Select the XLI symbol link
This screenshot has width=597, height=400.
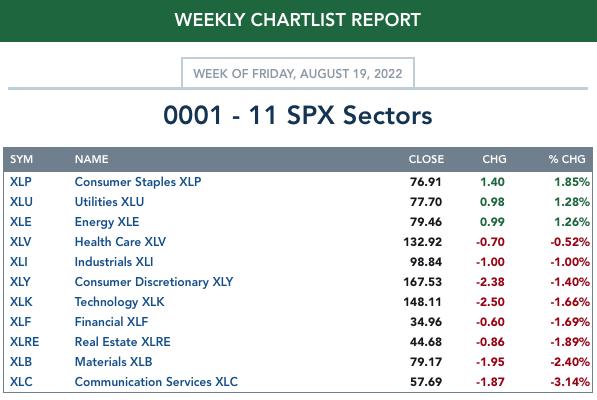[19, 261]
